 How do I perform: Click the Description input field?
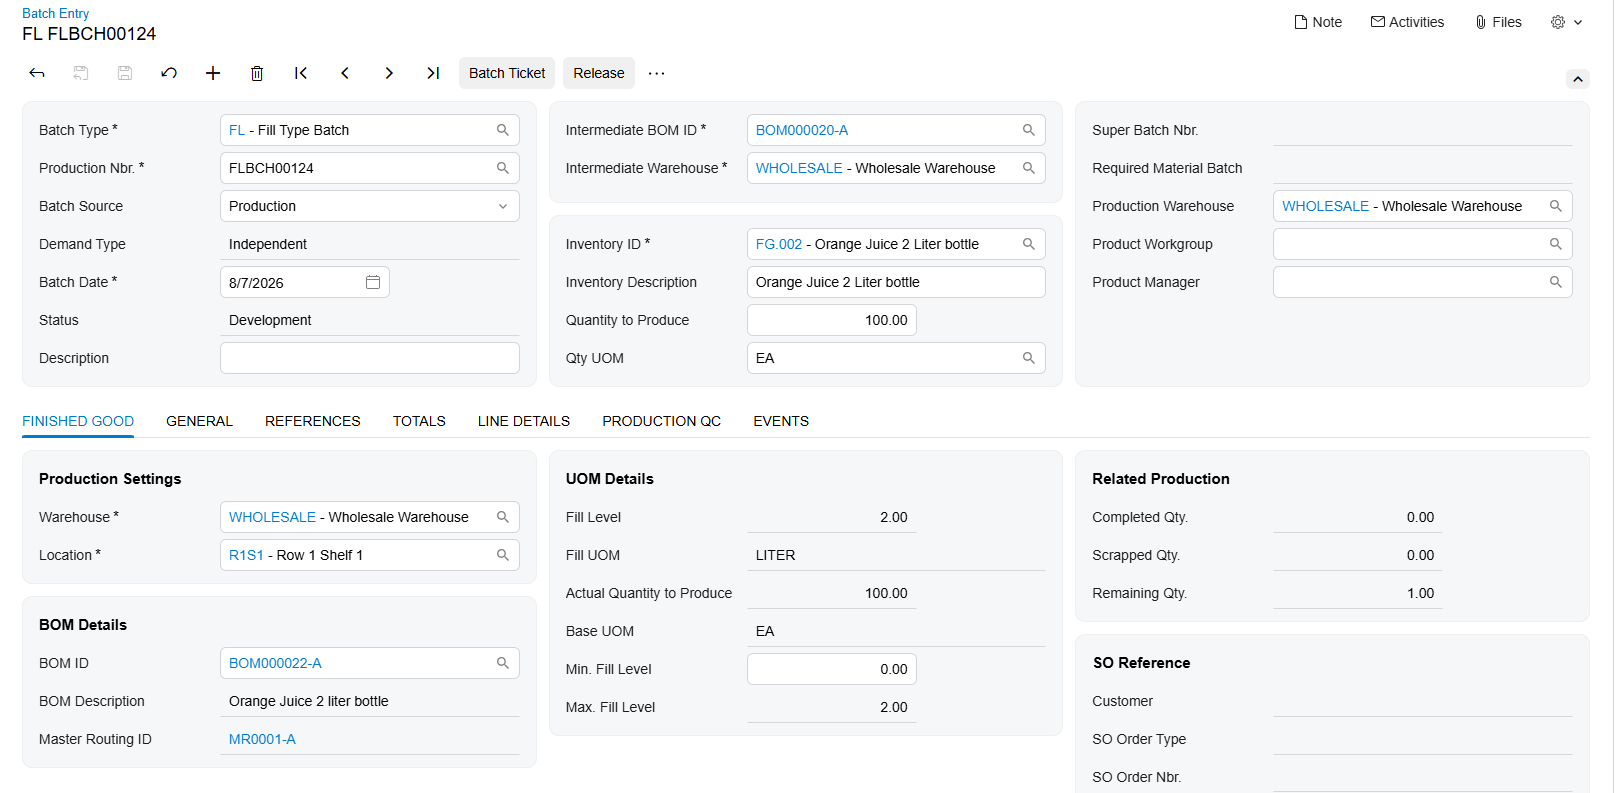[x=370, y=358]
